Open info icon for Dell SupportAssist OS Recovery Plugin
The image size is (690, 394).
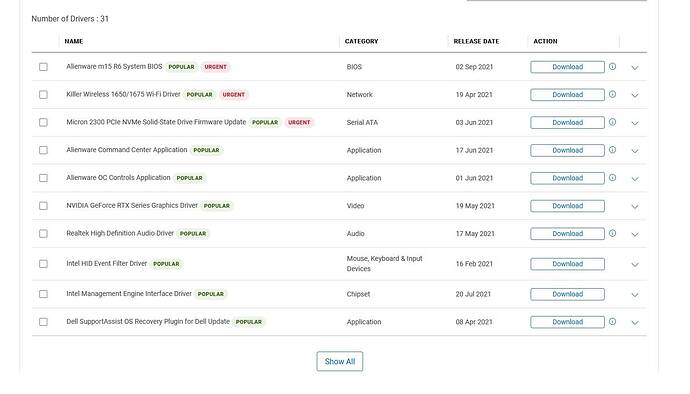pyautogui.click(x=612, y=321)
